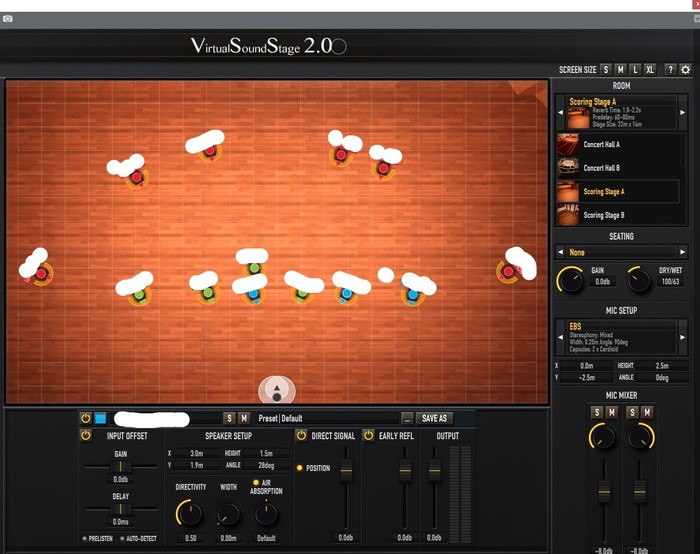Toggle the source power button beside the blue square

(x=86, y=418)
